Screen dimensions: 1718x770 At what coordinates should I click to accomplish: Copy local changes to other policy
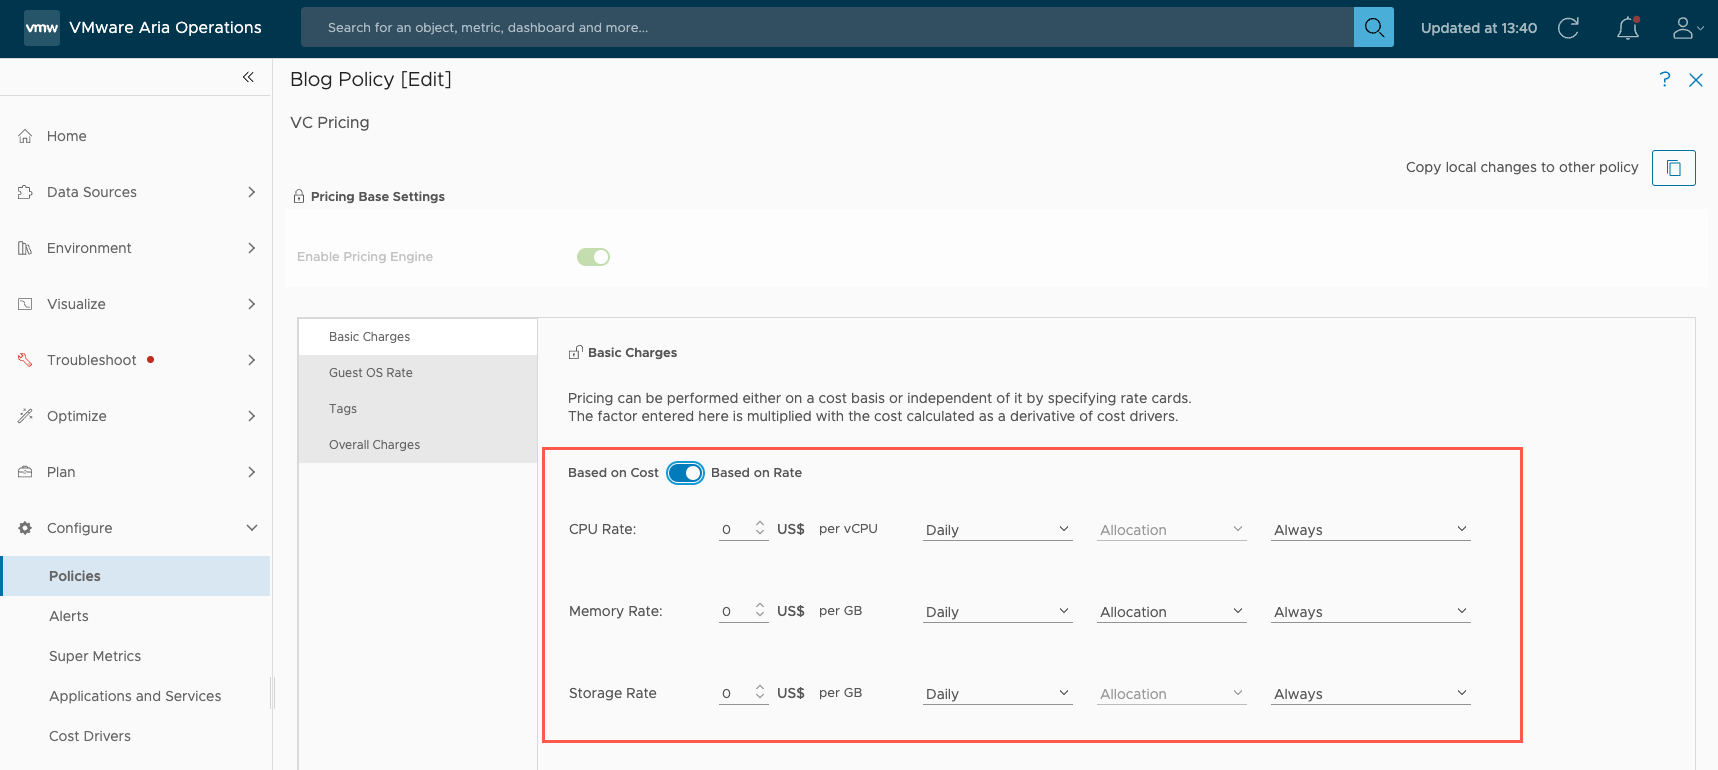point(1673,168)
